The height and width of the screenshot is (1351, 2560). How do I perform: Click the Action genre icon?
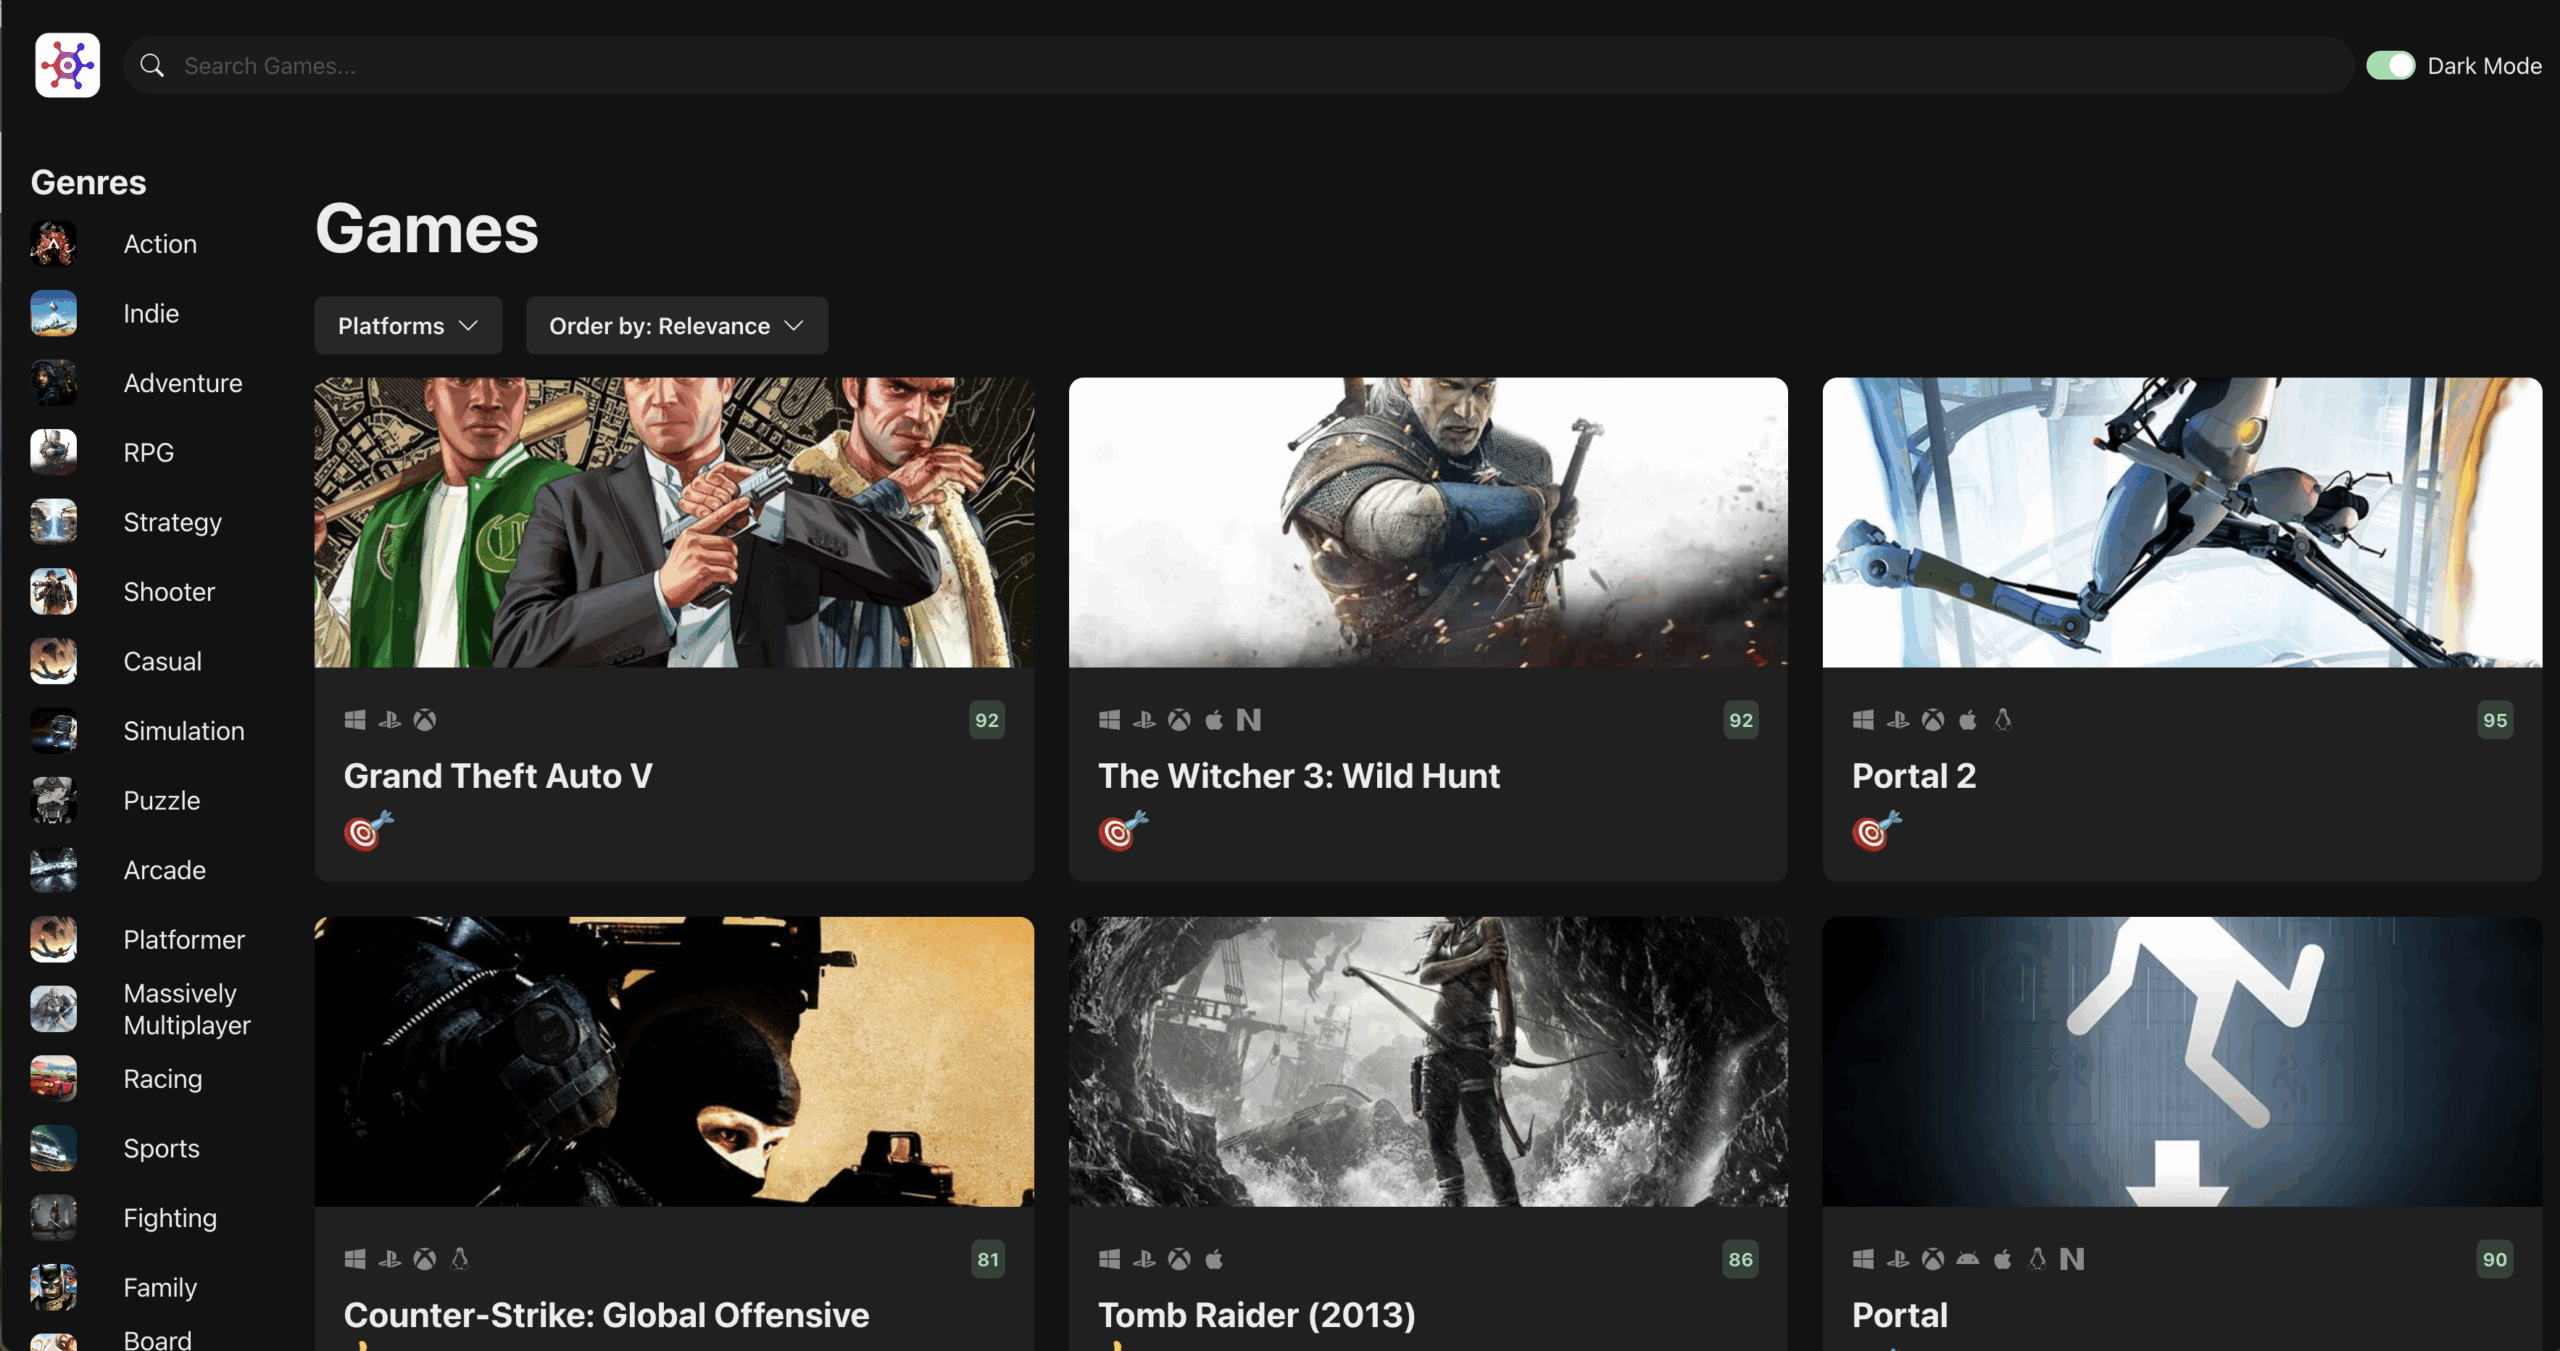(53, 244)
